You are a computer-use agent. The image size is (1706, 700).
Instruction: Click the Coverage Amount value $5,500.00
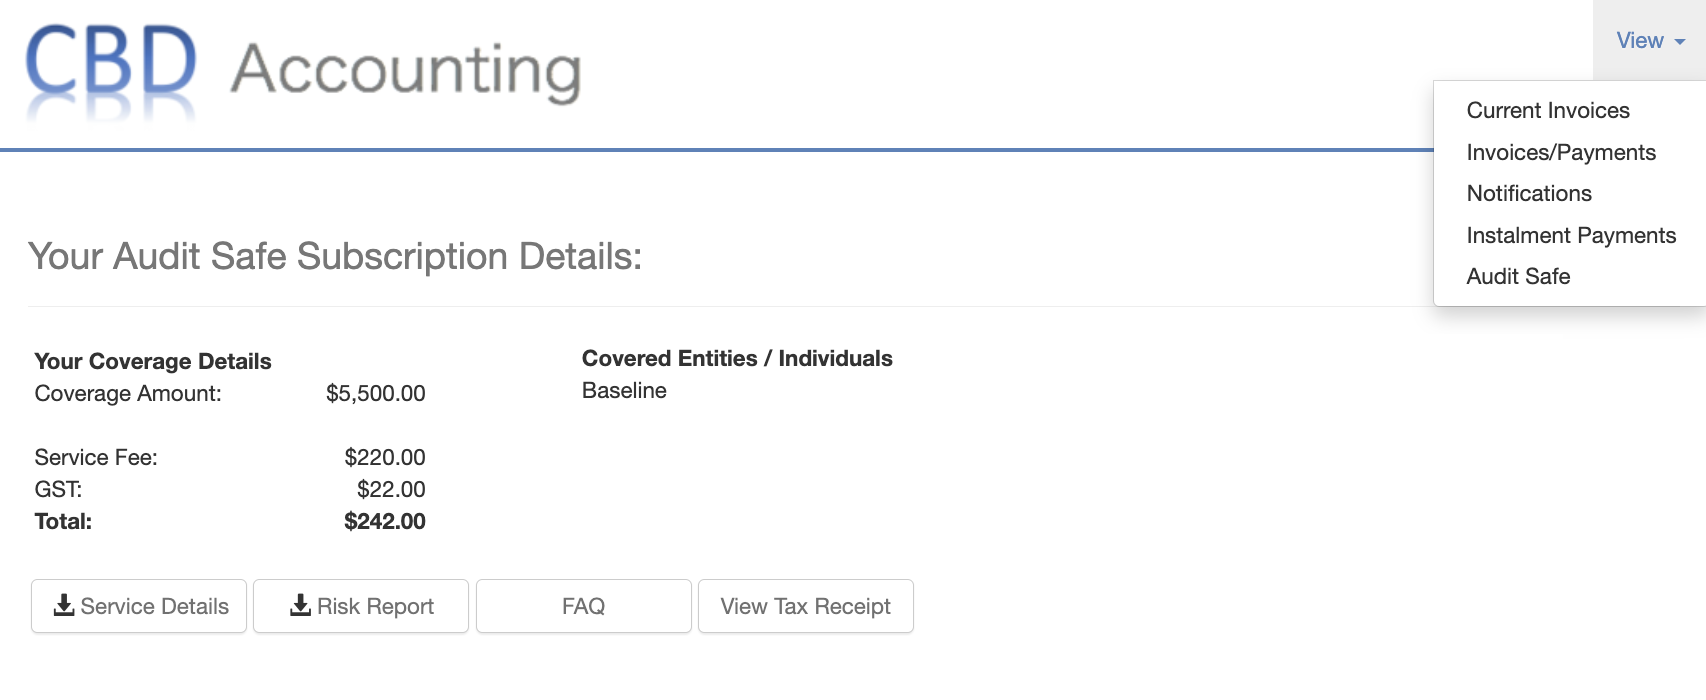374,393
